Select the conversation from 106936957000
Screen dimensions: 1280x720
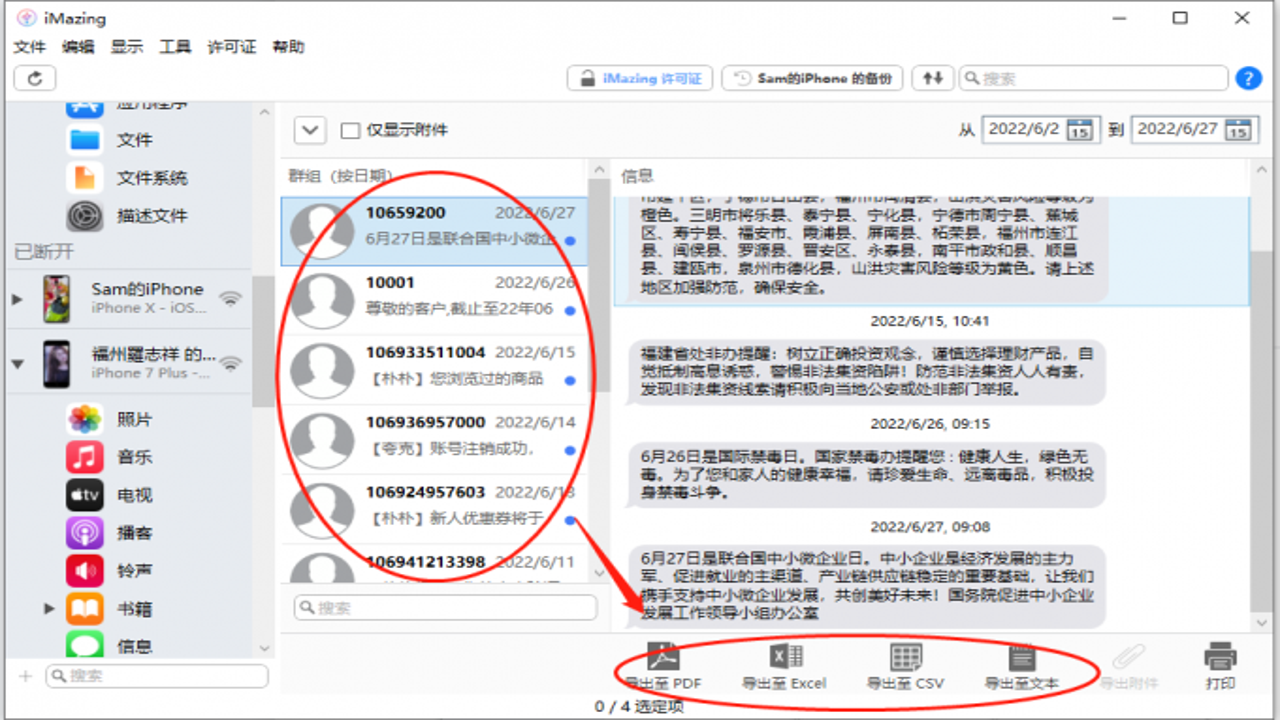pos(434,440)
